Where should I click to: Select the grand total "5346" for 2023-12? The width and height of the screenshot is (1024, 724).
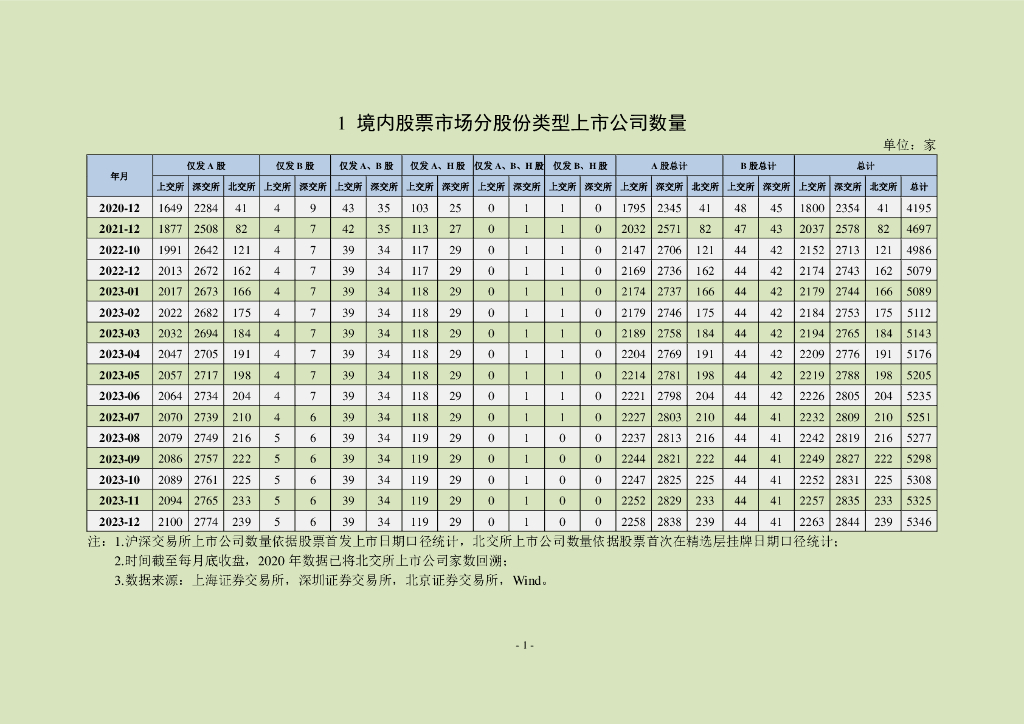click(x=919, y=522)
